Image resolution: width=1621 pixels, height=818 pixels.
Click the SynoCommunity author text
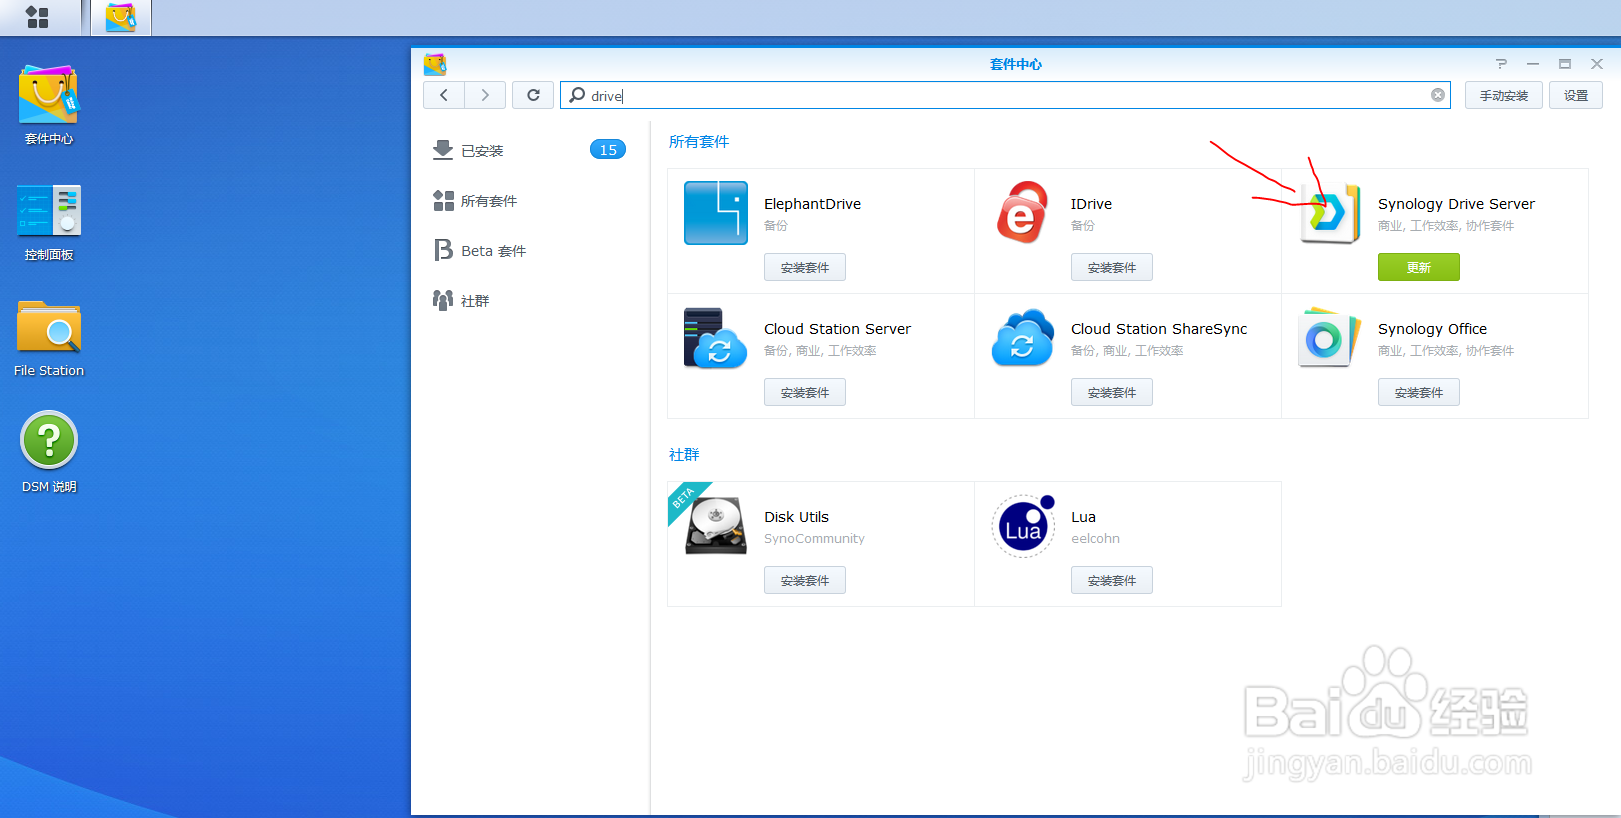coord(814,539)
